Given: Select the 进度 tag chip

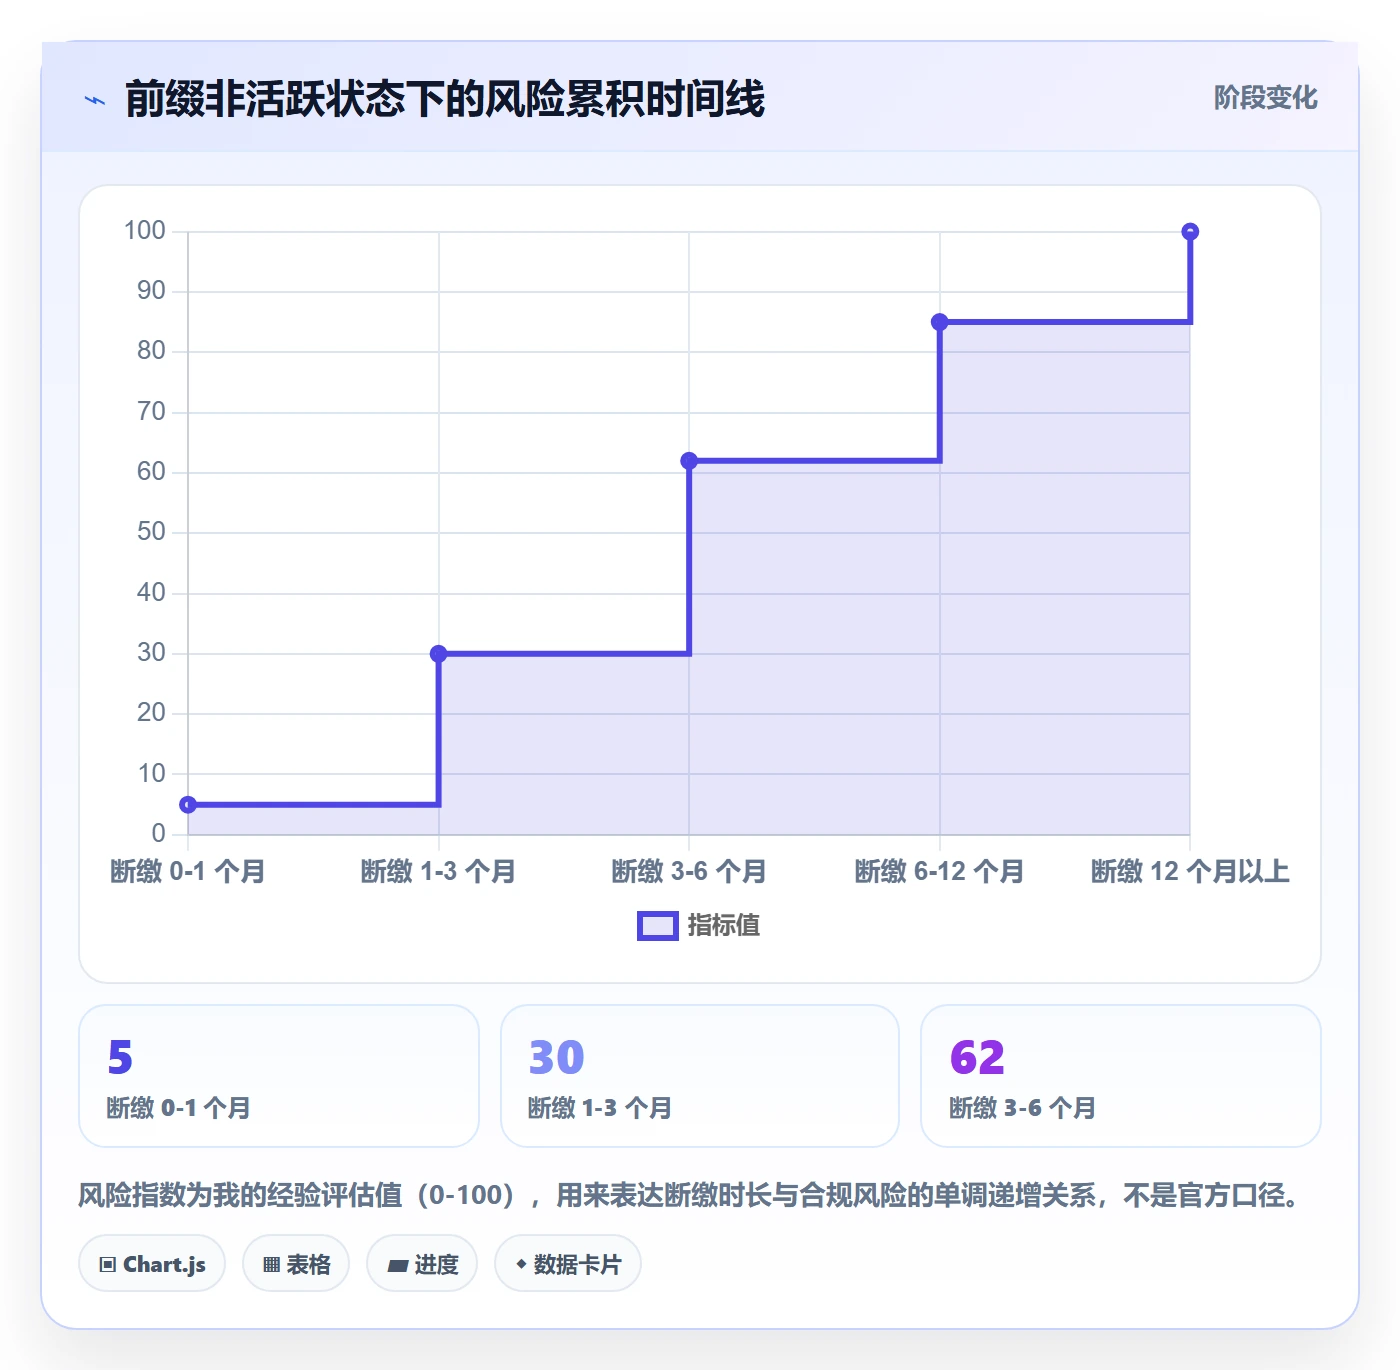Looking at the screenshot, I should tap(422, 1264).
